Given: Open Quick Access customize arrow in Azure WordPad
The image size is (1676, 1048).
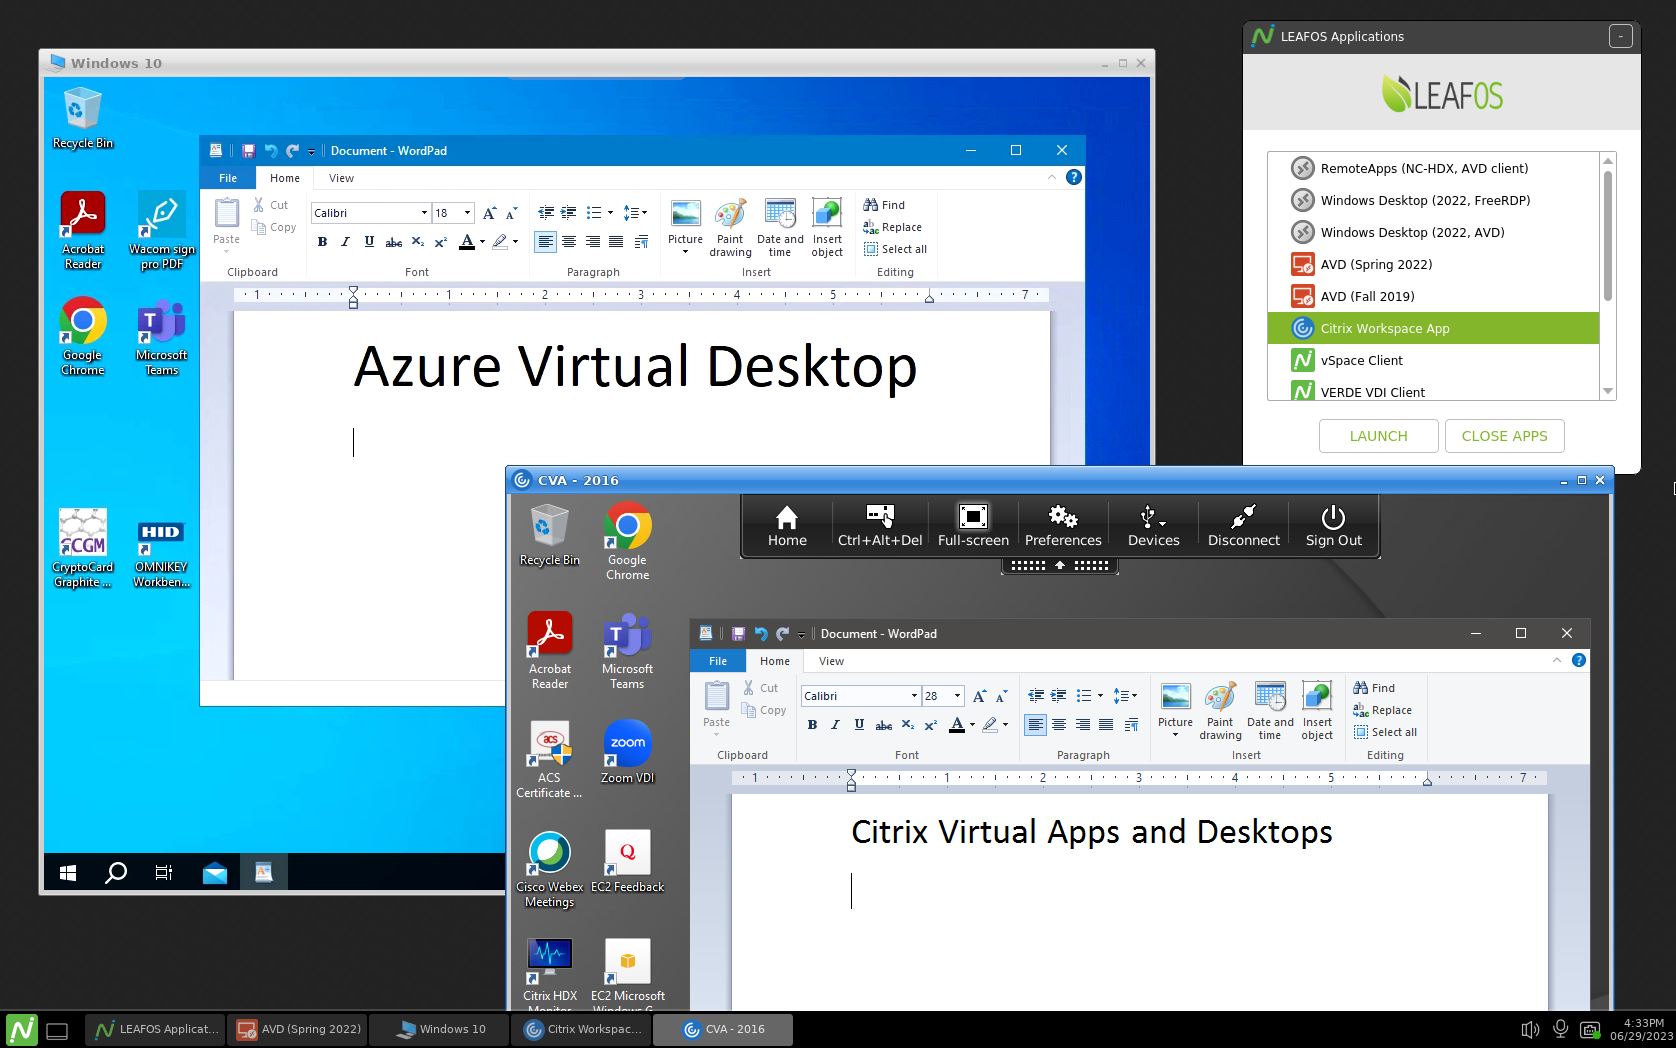Looking at the screenshot, I should (311, 152).
